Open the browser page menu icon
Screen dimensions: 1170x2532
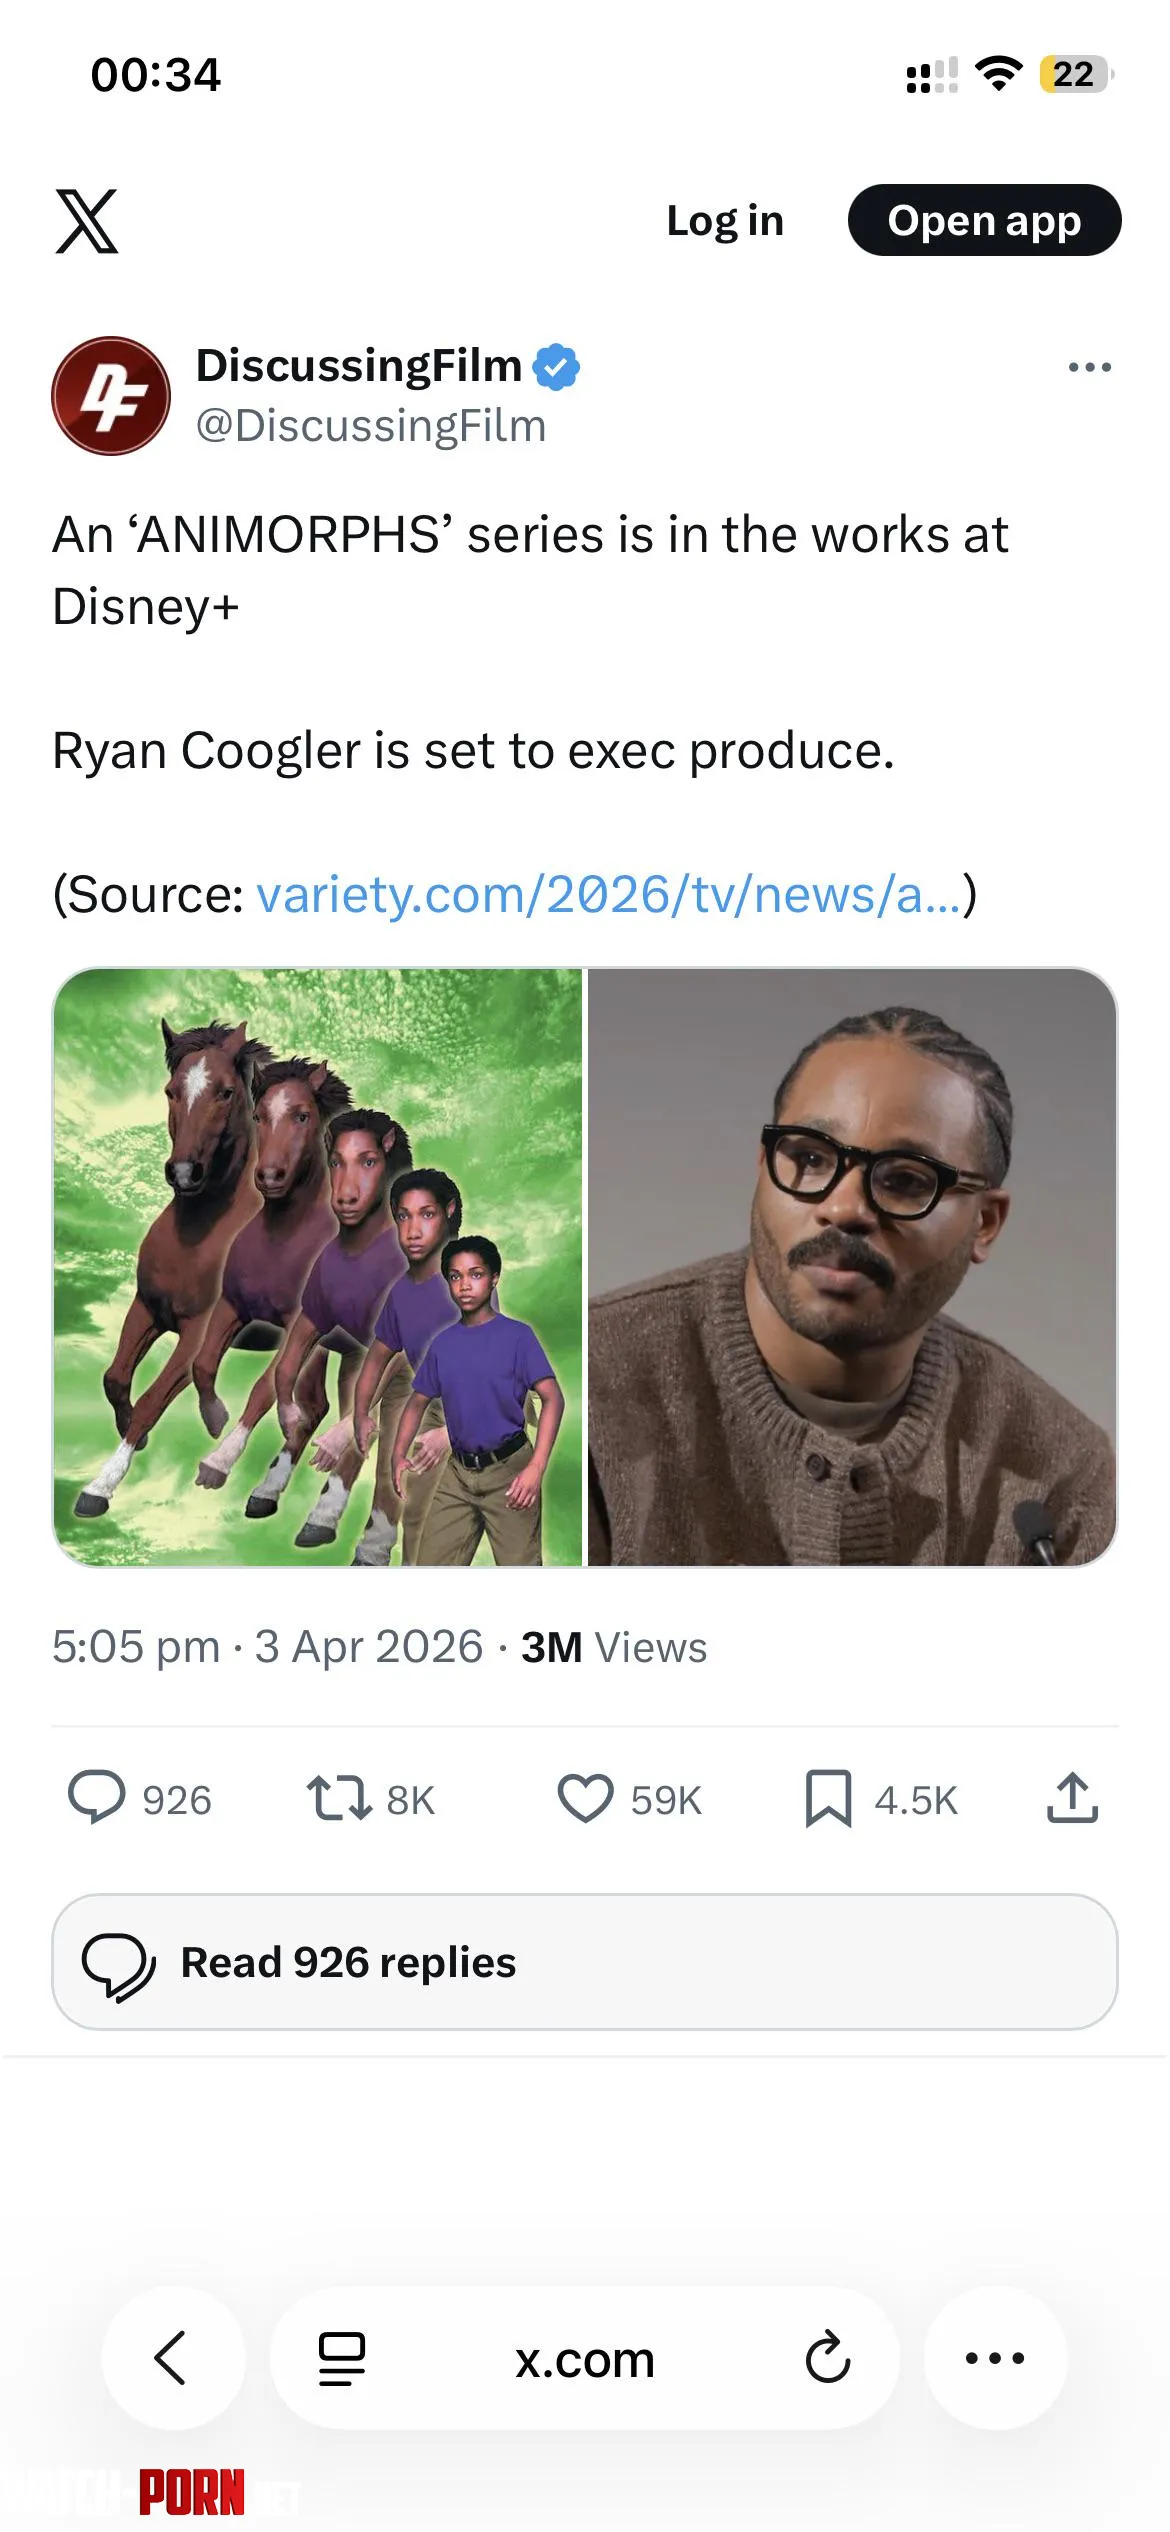click(x=342, y=2358)
